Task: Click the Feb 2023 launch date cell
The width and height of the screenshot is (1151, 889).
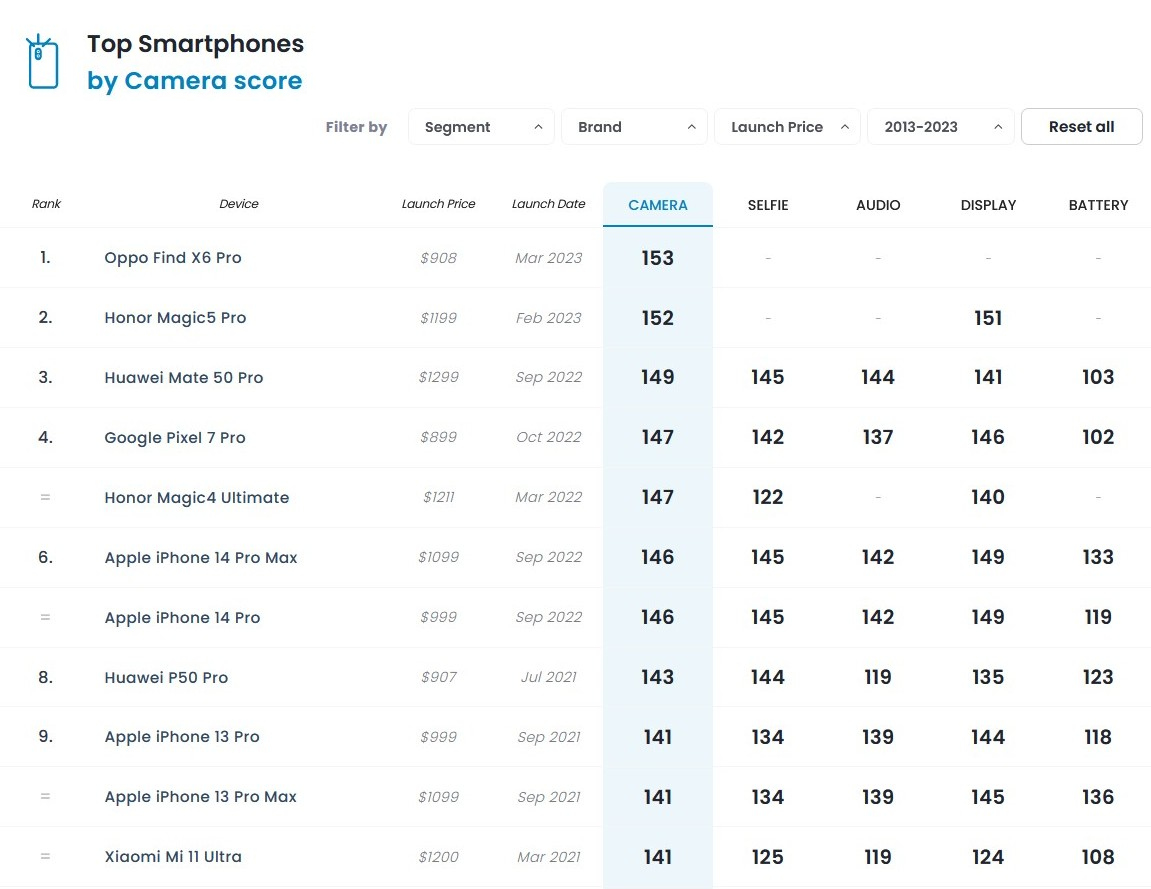Action: [548, 318]
